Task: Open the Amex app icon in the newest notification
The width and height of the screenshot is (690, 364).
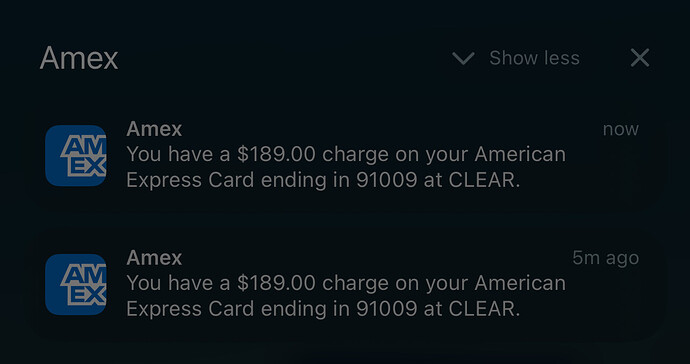Action: point(76,155)
